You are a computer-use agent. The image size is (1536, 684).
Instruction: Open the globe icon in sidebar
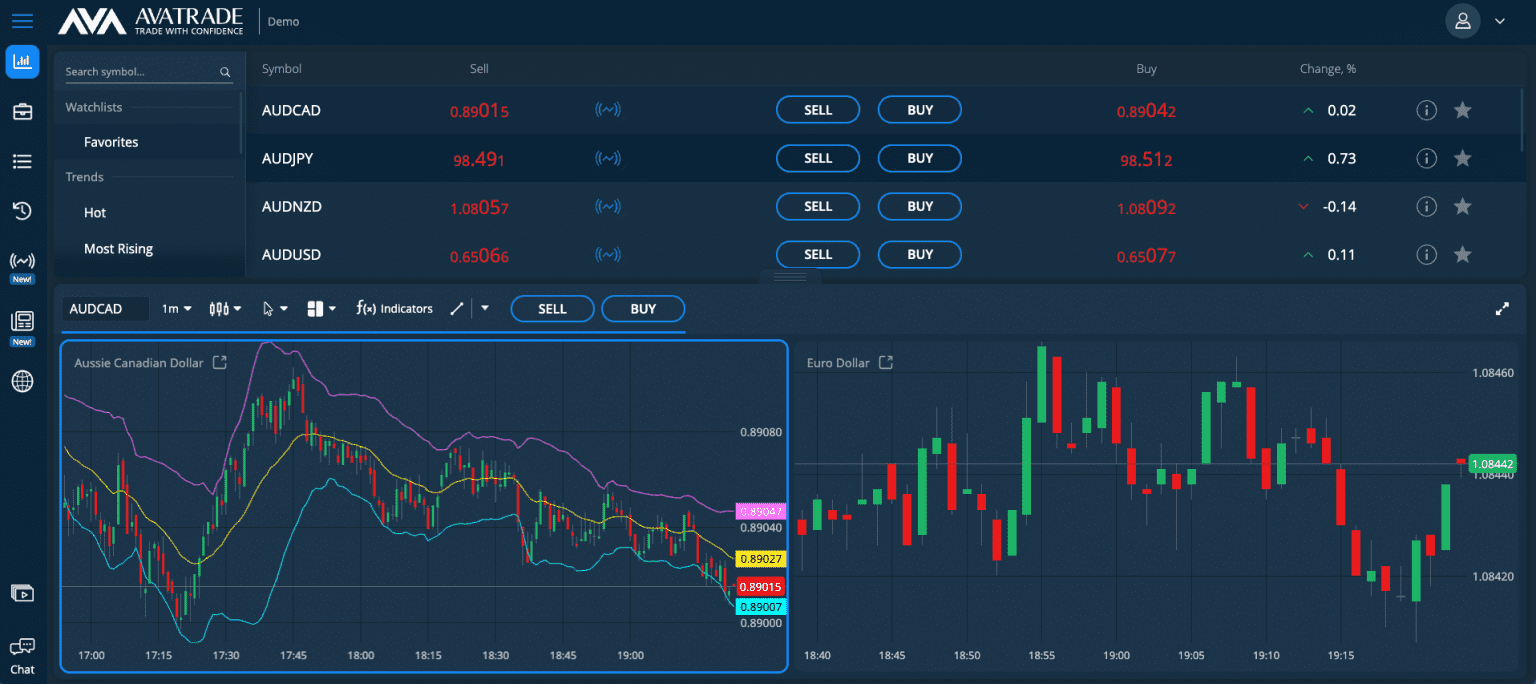(x=22, y=381)
